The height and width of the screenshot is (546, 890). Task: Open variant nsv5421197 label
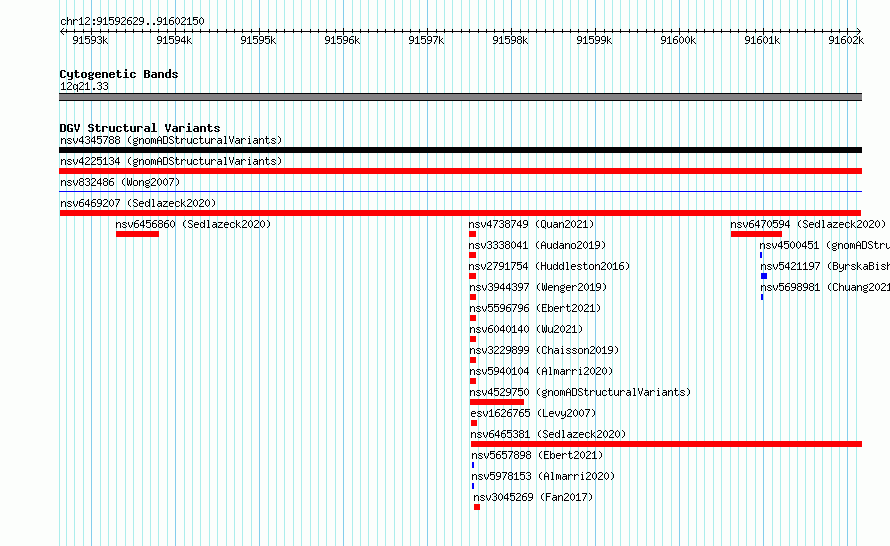(x=825, y=266)
